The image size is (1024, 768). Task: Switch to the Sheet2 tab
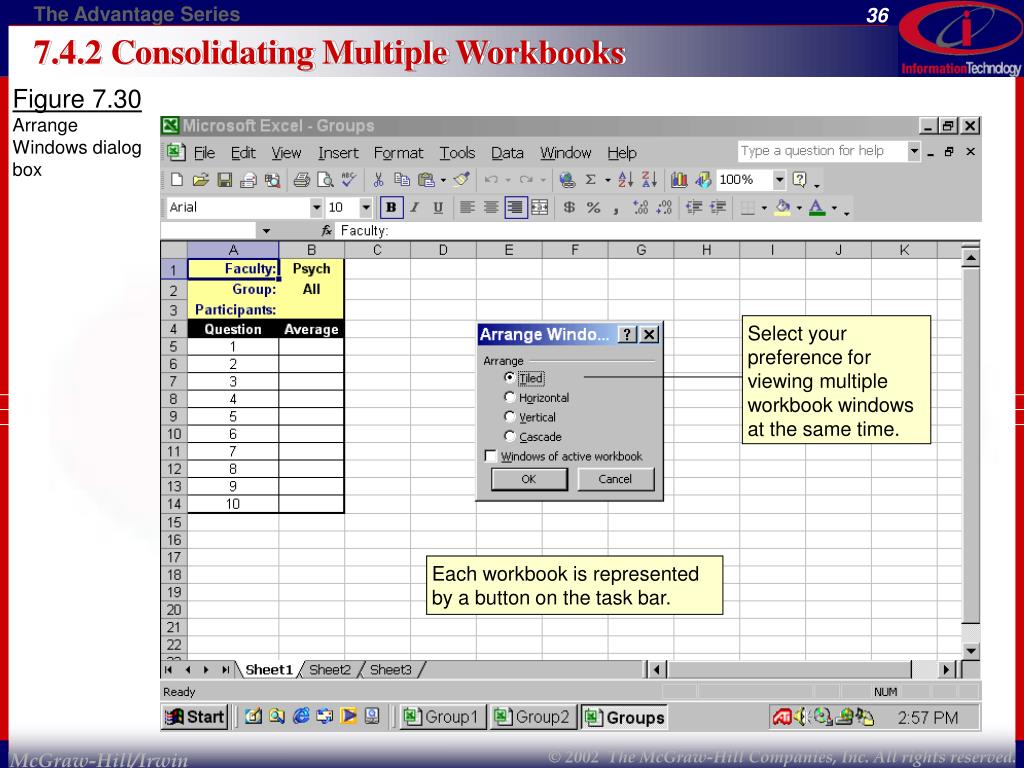[330, 669]
